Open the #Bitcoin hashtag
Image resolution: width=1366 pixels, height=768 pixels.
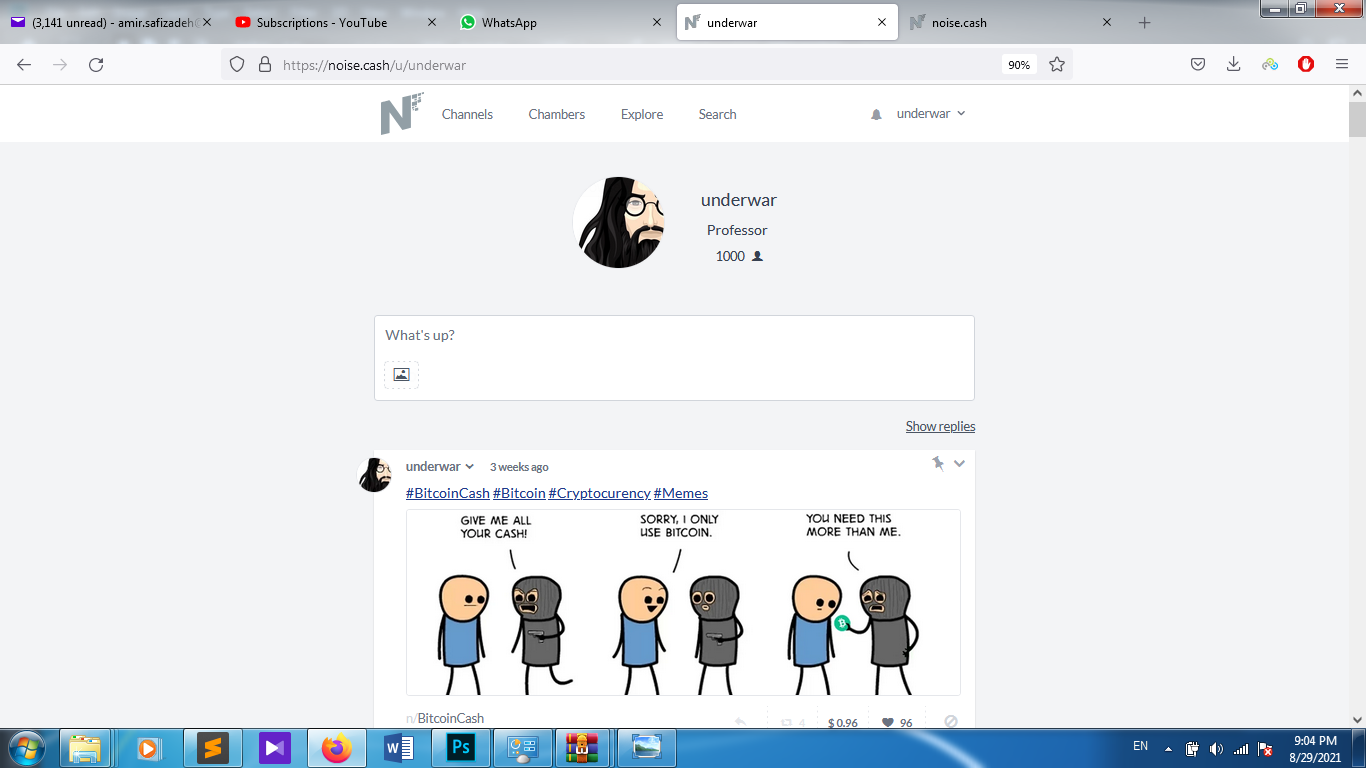pyautogui.click(x=519, y=493)
